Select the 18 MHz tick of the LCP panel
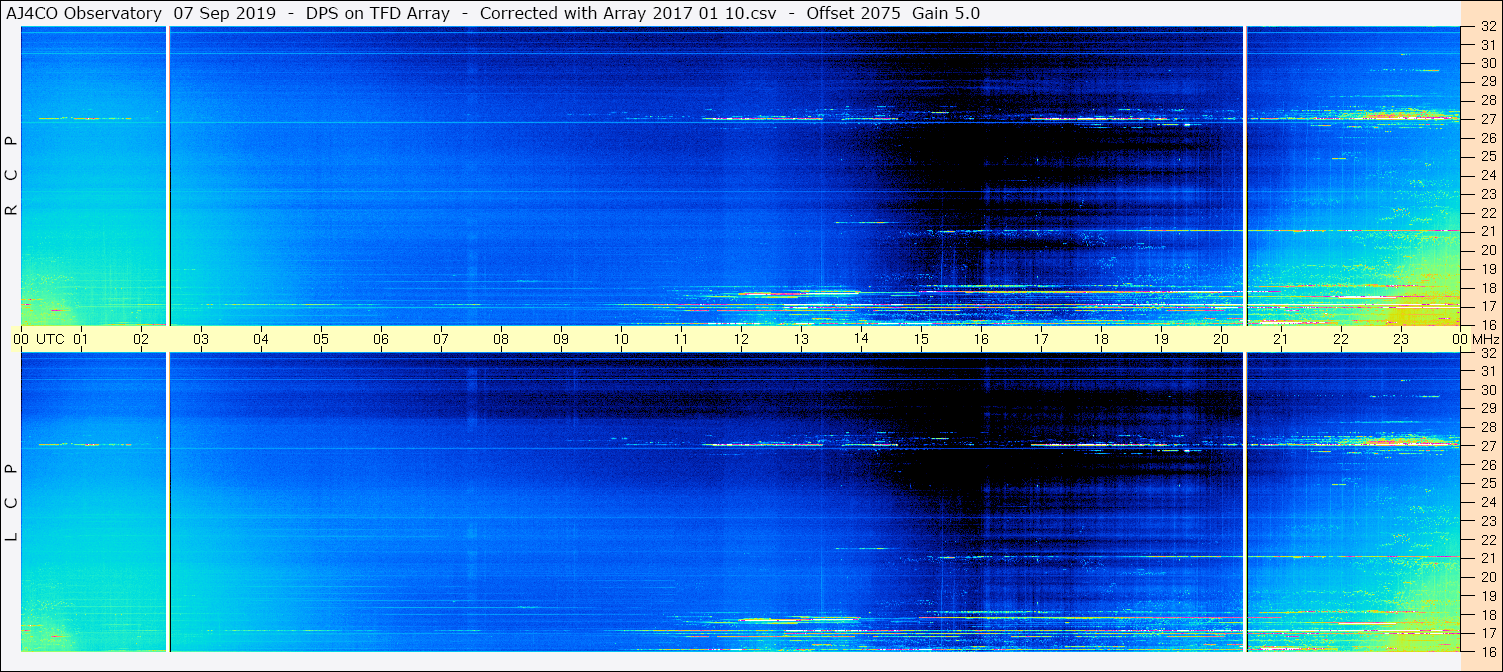 [x=1488, y=614]
